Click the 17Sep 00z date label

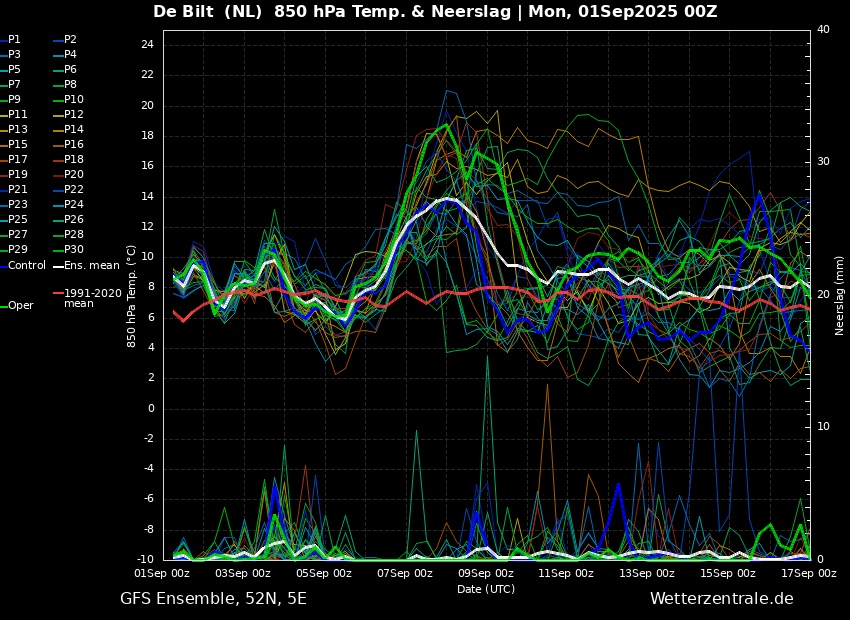pos(809,573)
